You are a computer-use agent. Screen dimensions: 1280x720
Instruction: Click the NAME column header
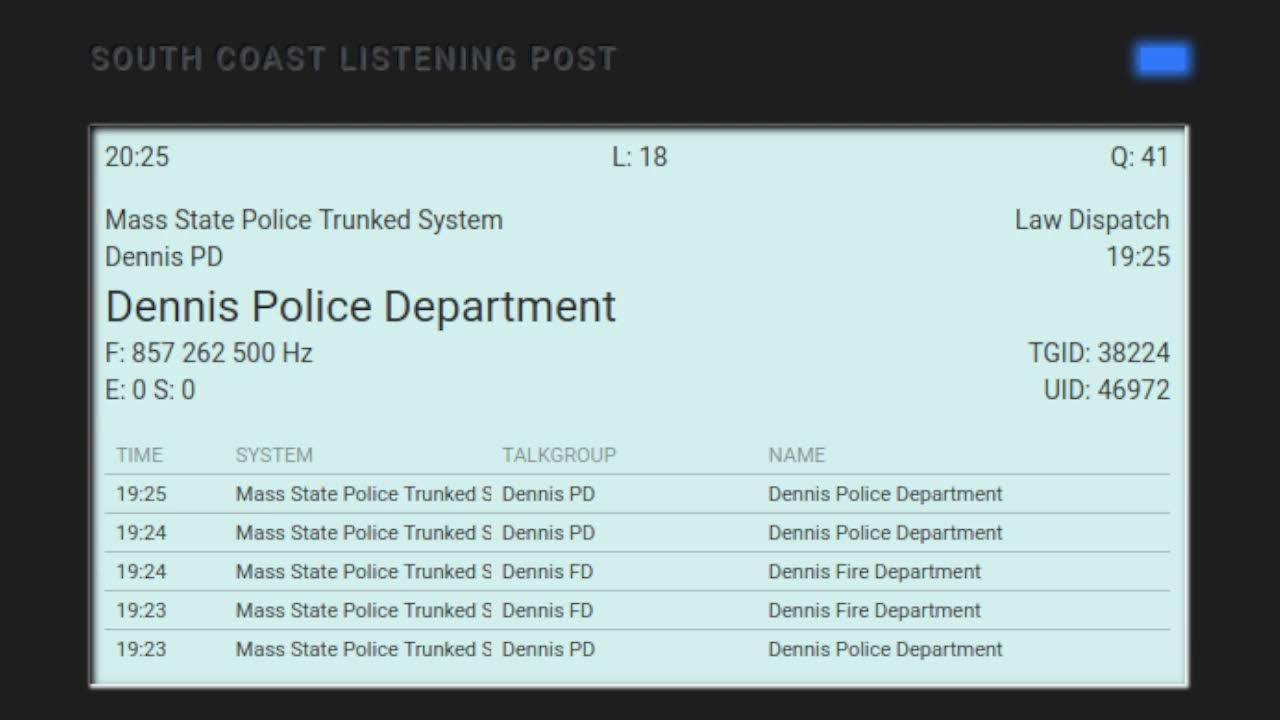click(796, 455)
